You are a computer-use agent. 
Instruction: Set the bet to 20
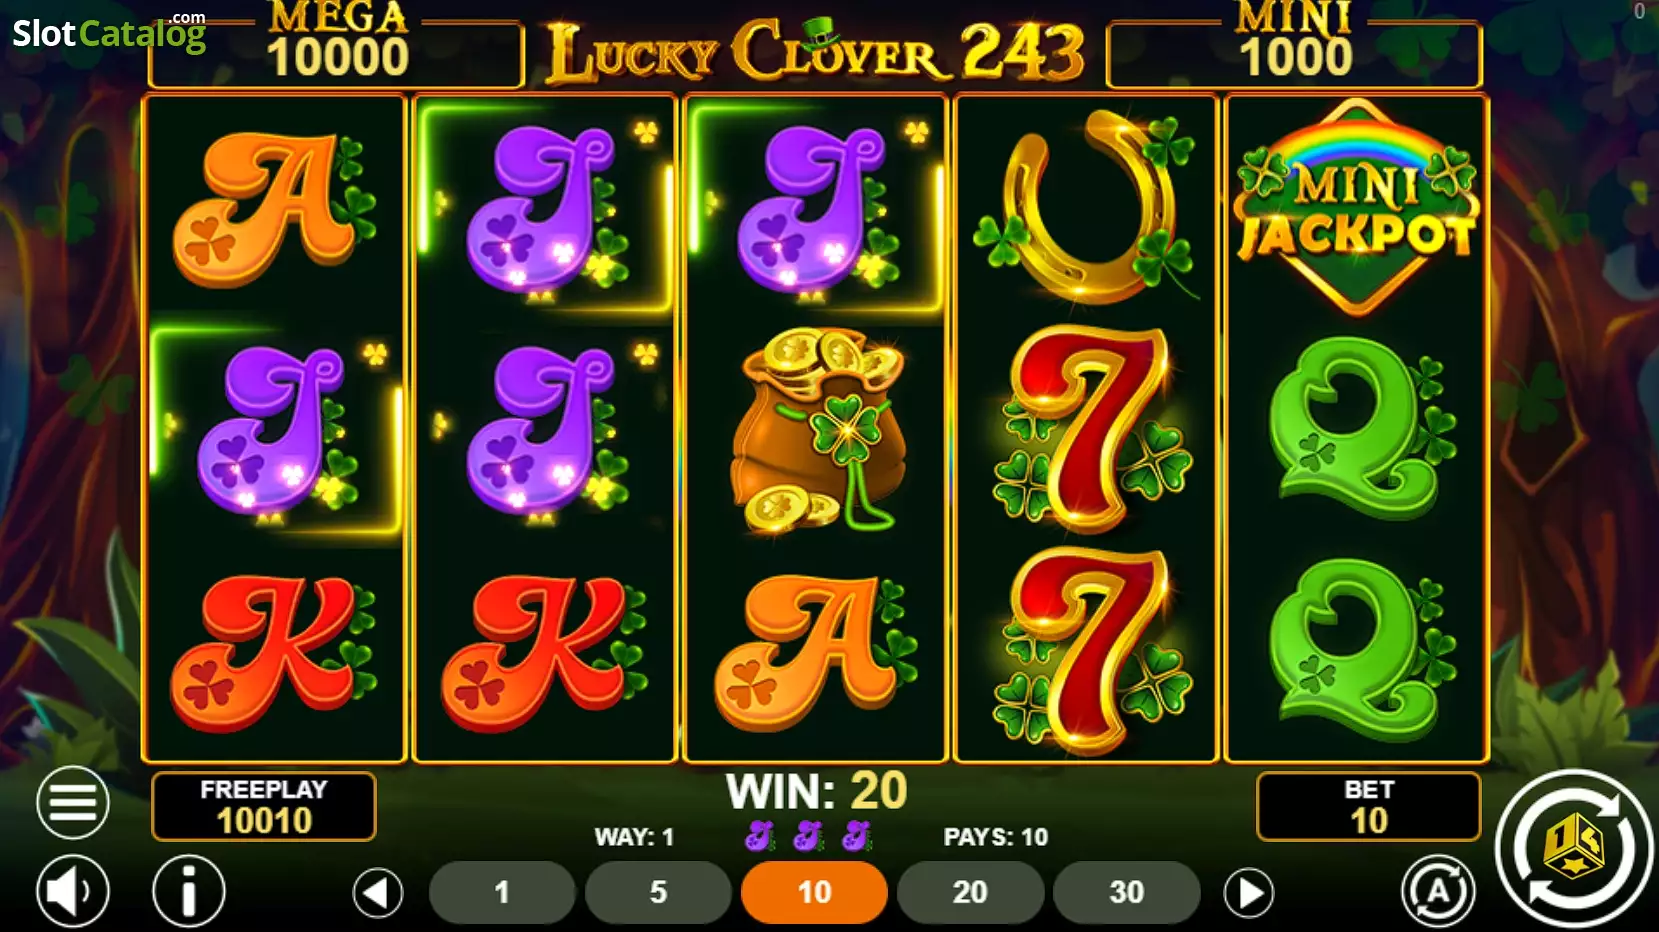[x=970, y=892]
